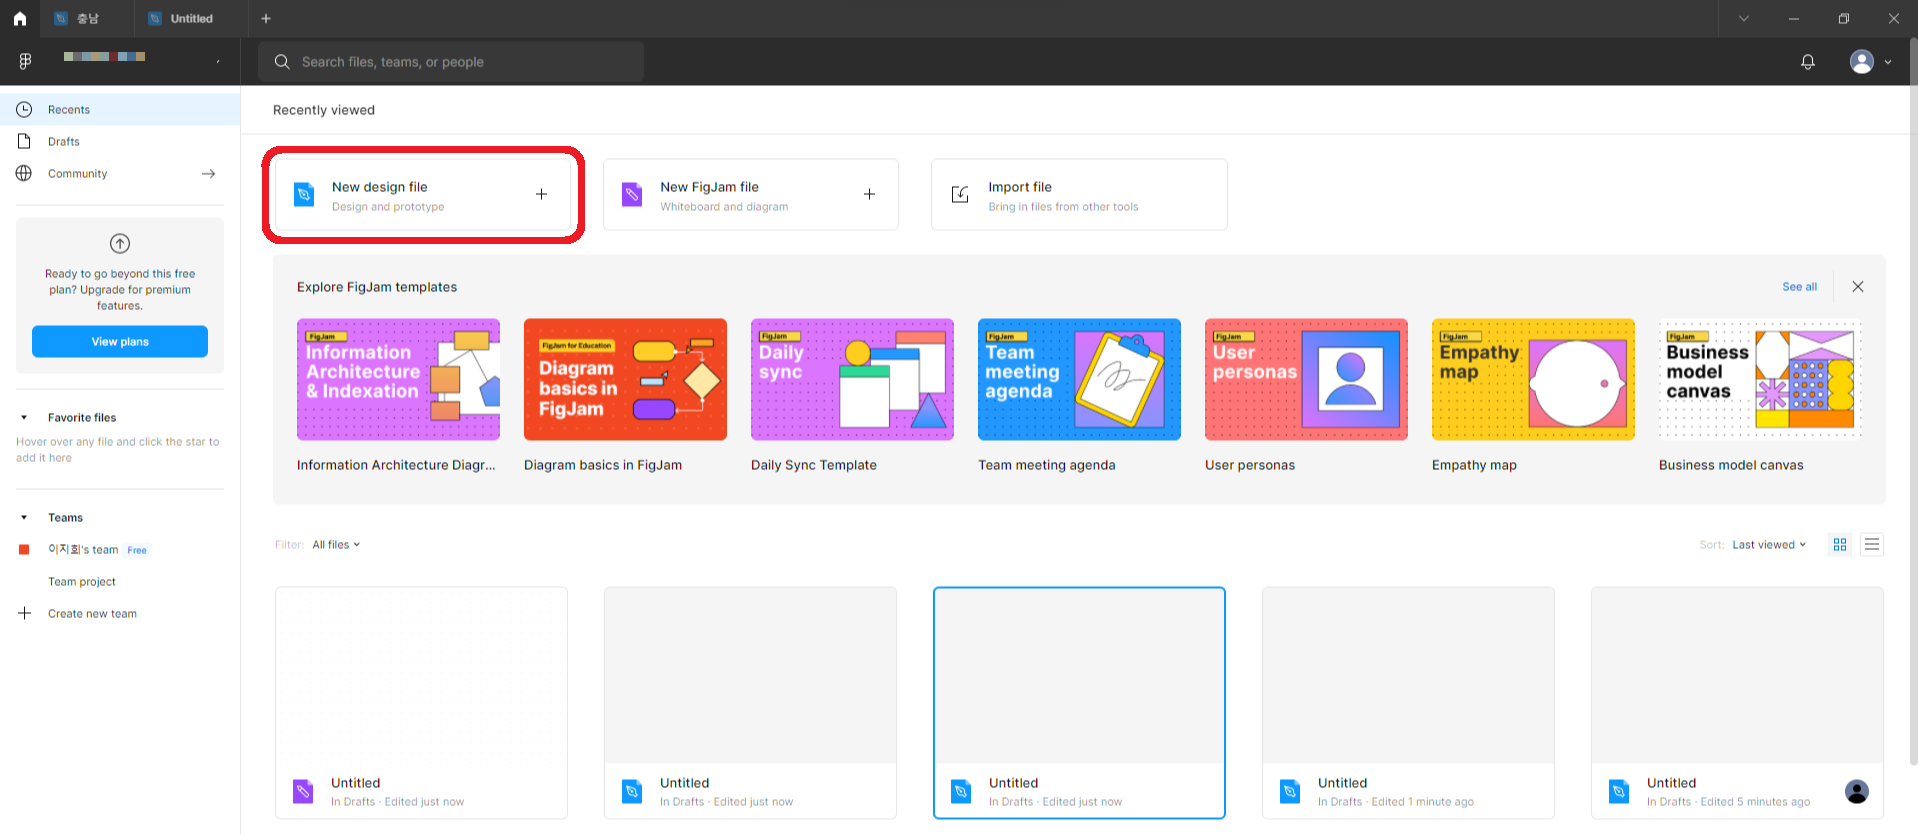The height and width of the screenshot is (834, 1918).
Task: Switch to grid view
Action: (x=1840, y=544)
